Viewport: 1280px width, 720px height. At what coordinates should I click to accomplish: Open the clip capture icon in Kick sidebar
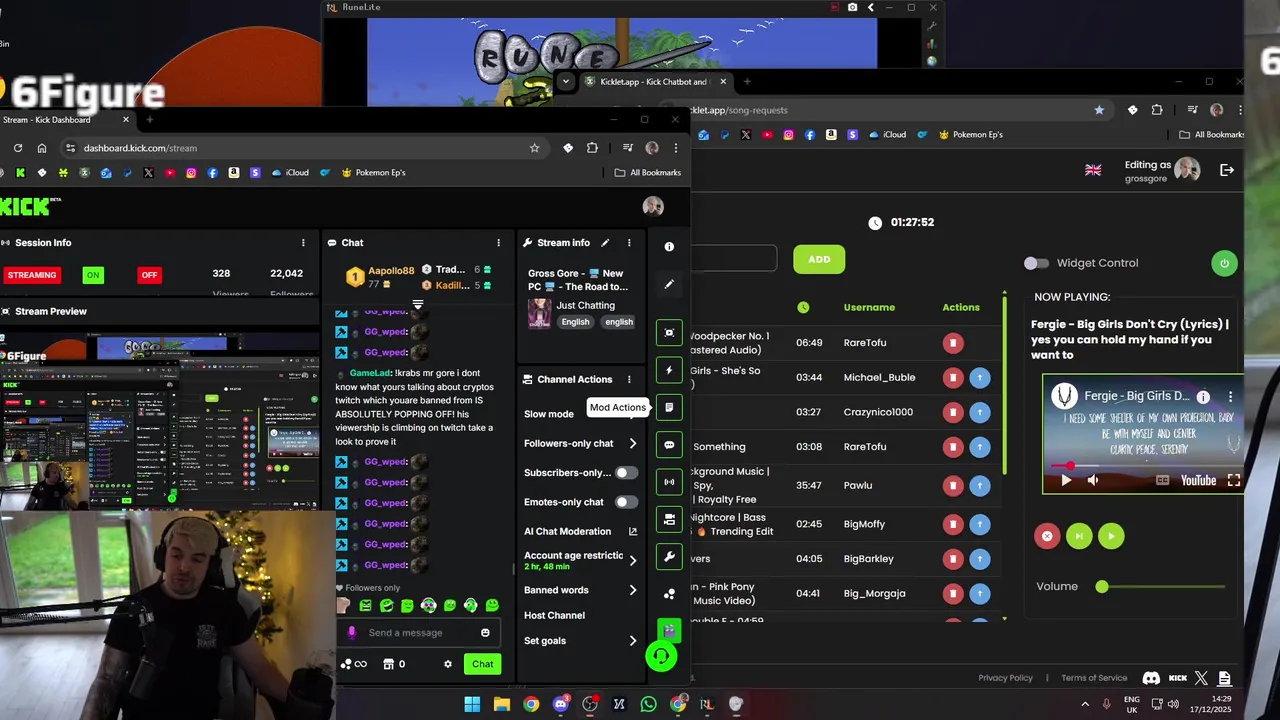point(669,333)
